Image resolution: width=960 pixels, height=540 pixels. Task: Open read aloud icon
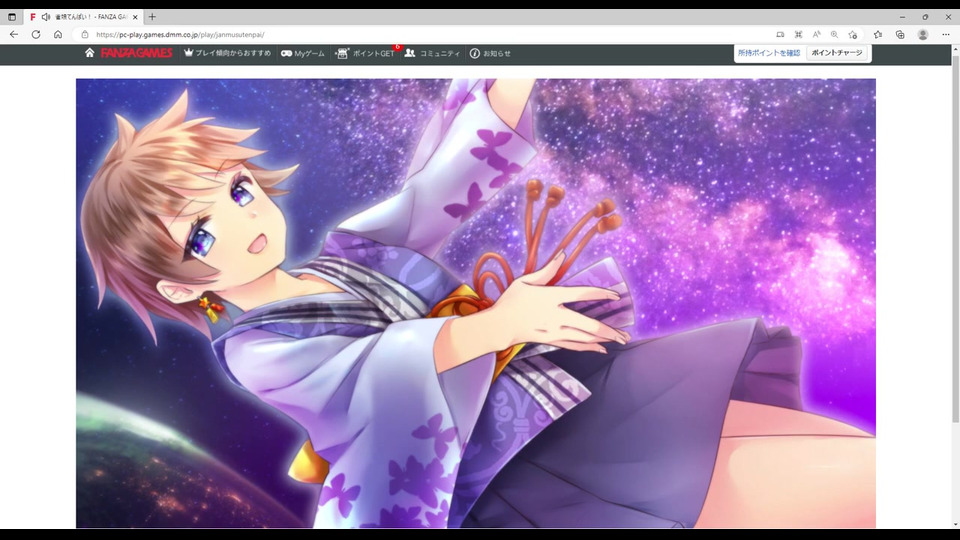point(816,35)
